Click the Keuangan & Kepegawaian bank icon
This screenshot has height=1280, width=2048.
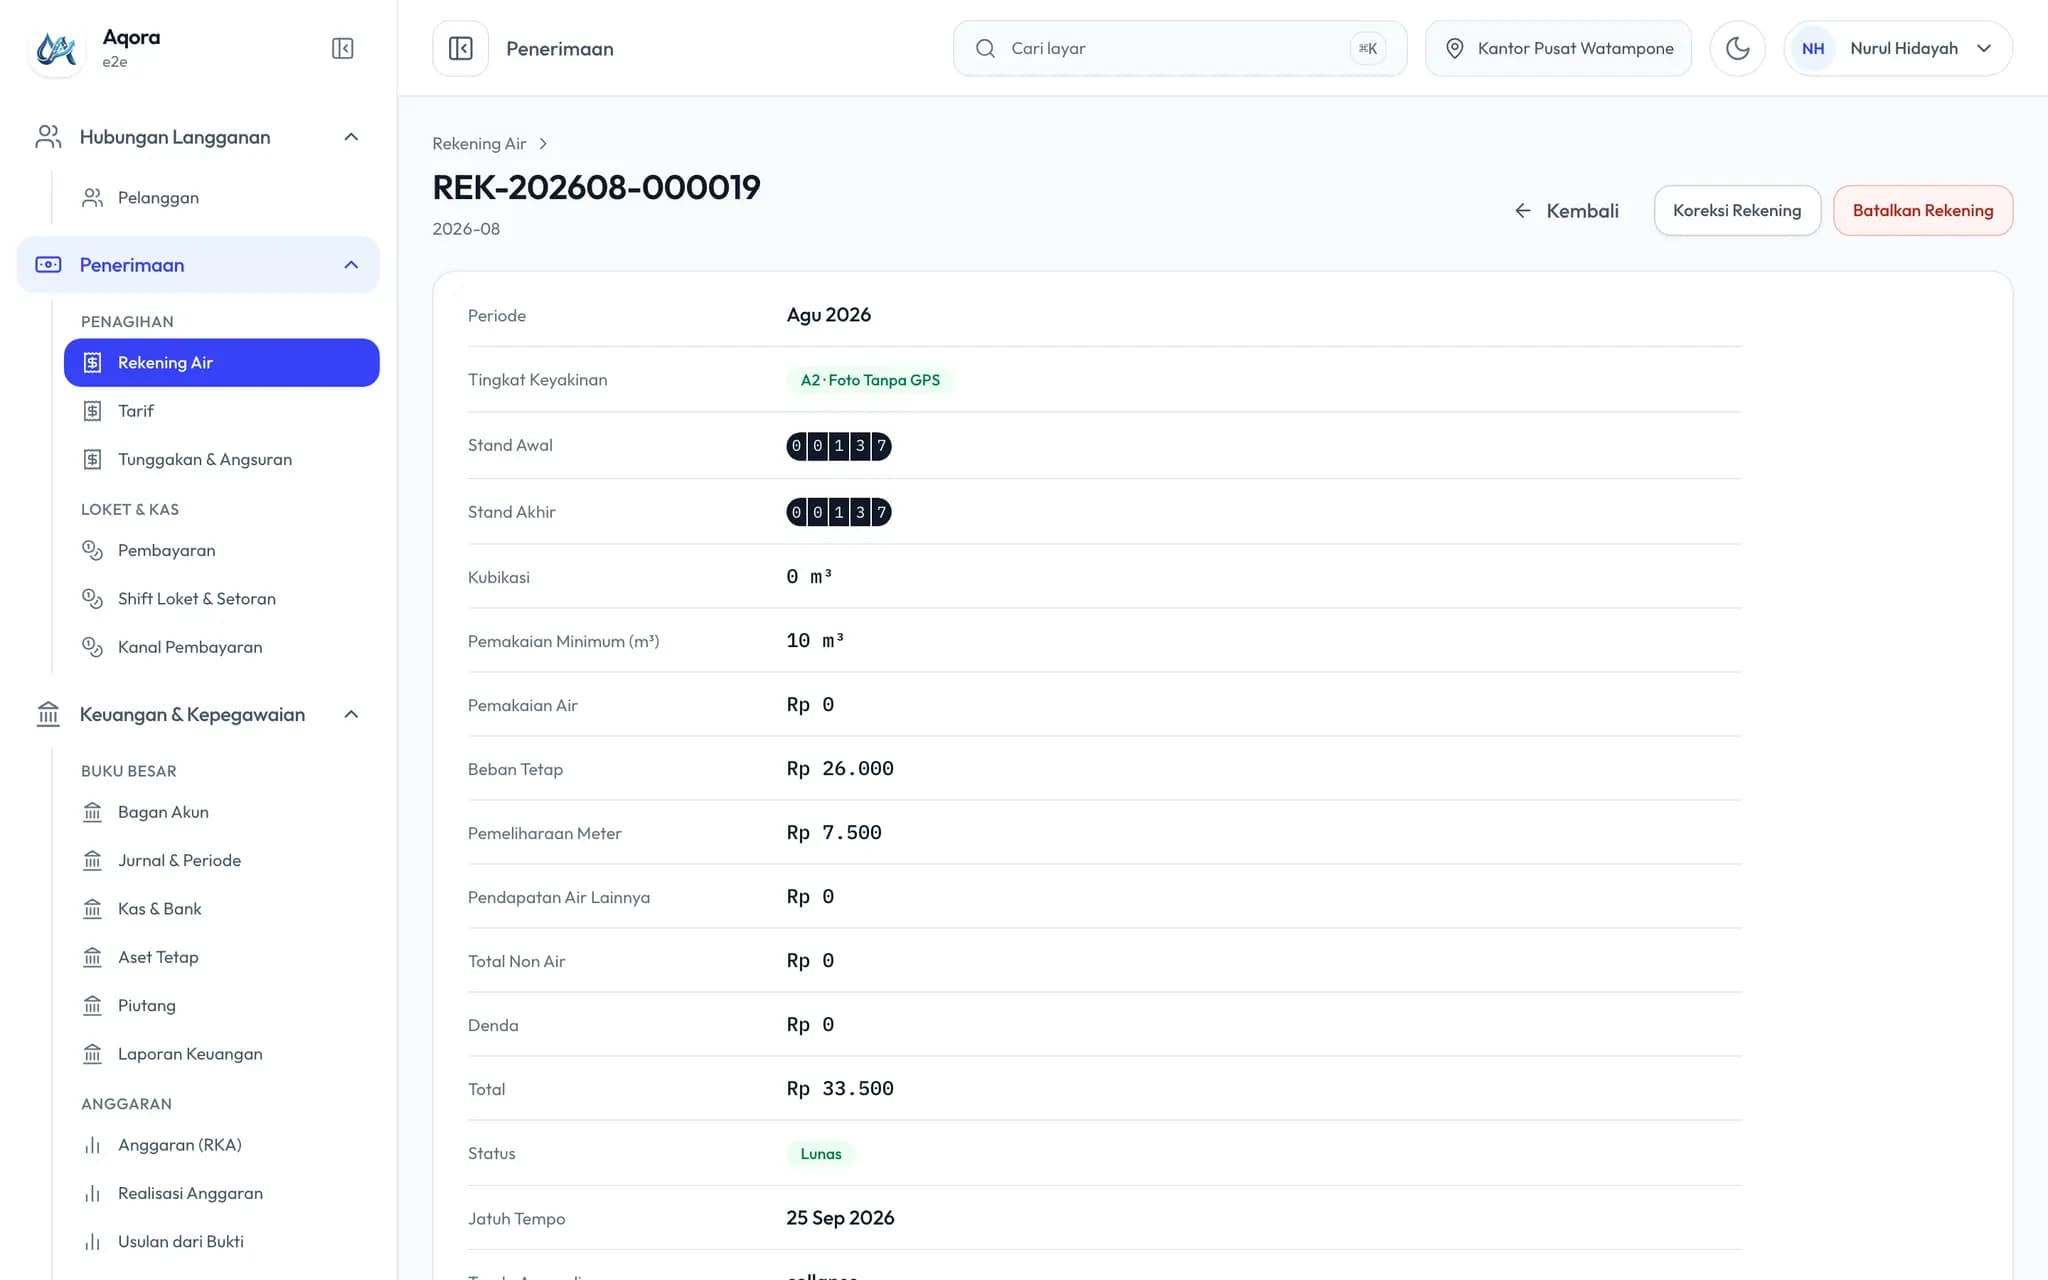tap(48, 714)
